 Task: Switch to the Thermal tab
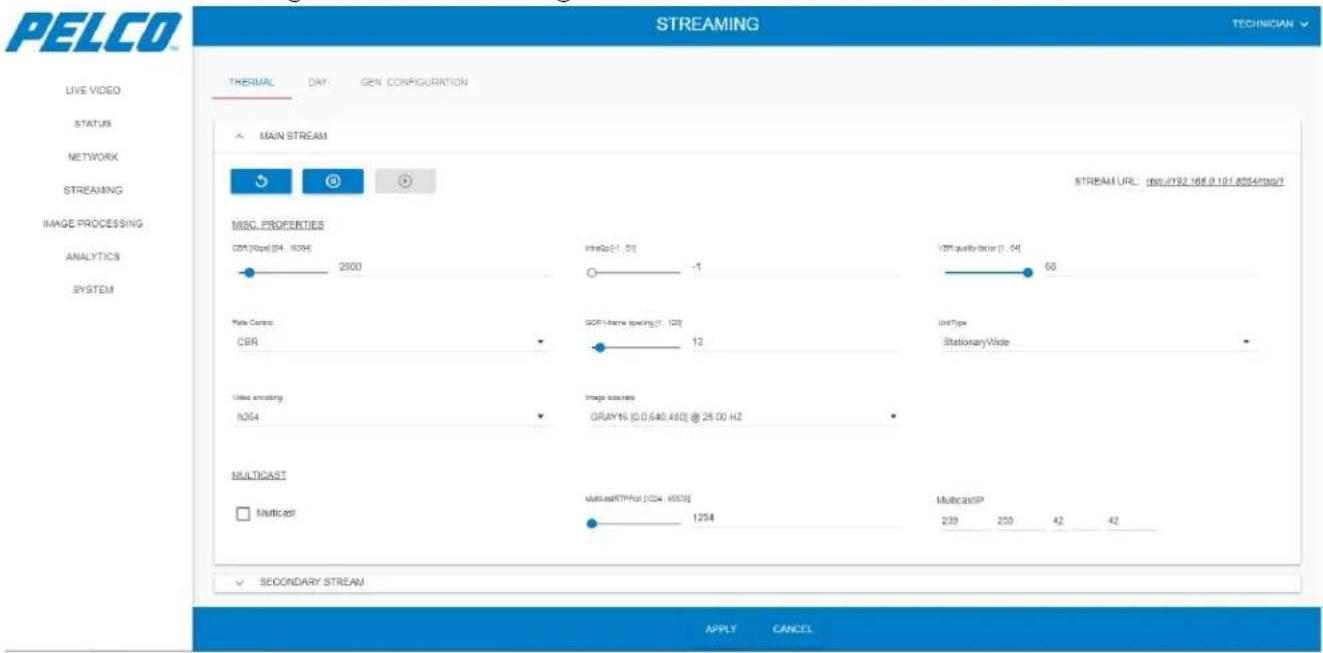click(252, 82)
